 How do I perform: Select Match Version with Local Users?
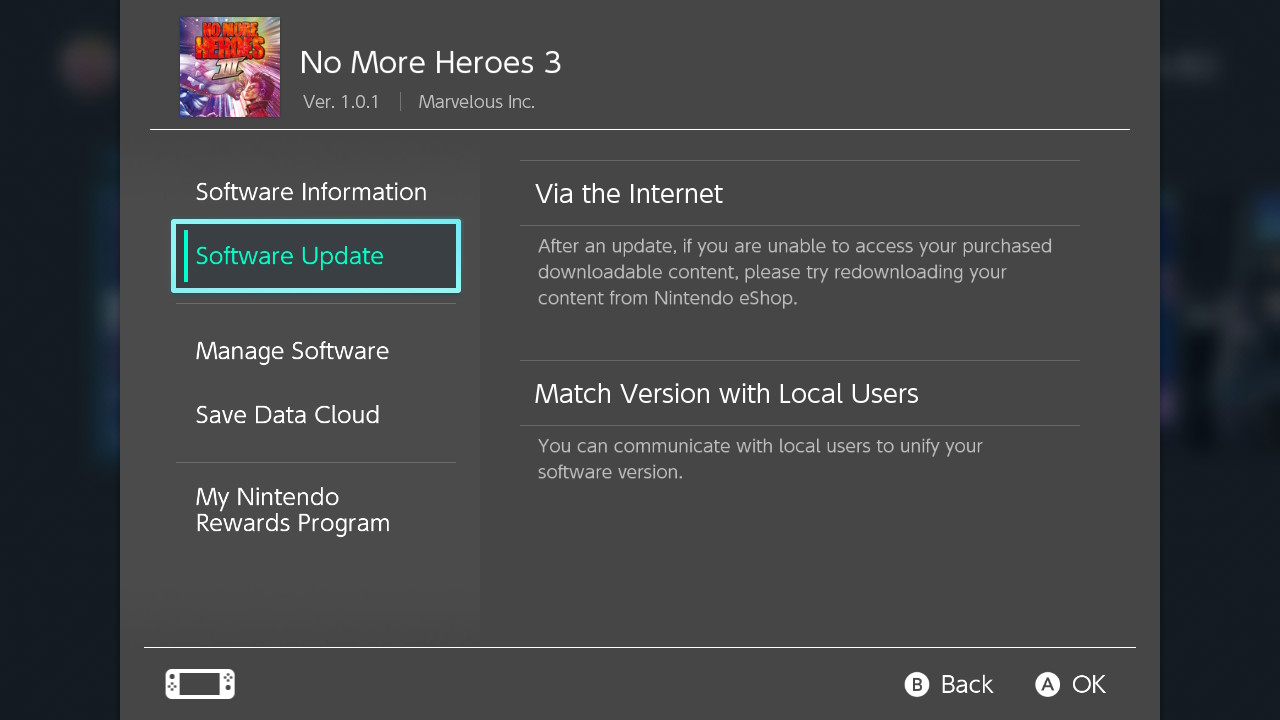coord(726,393)
